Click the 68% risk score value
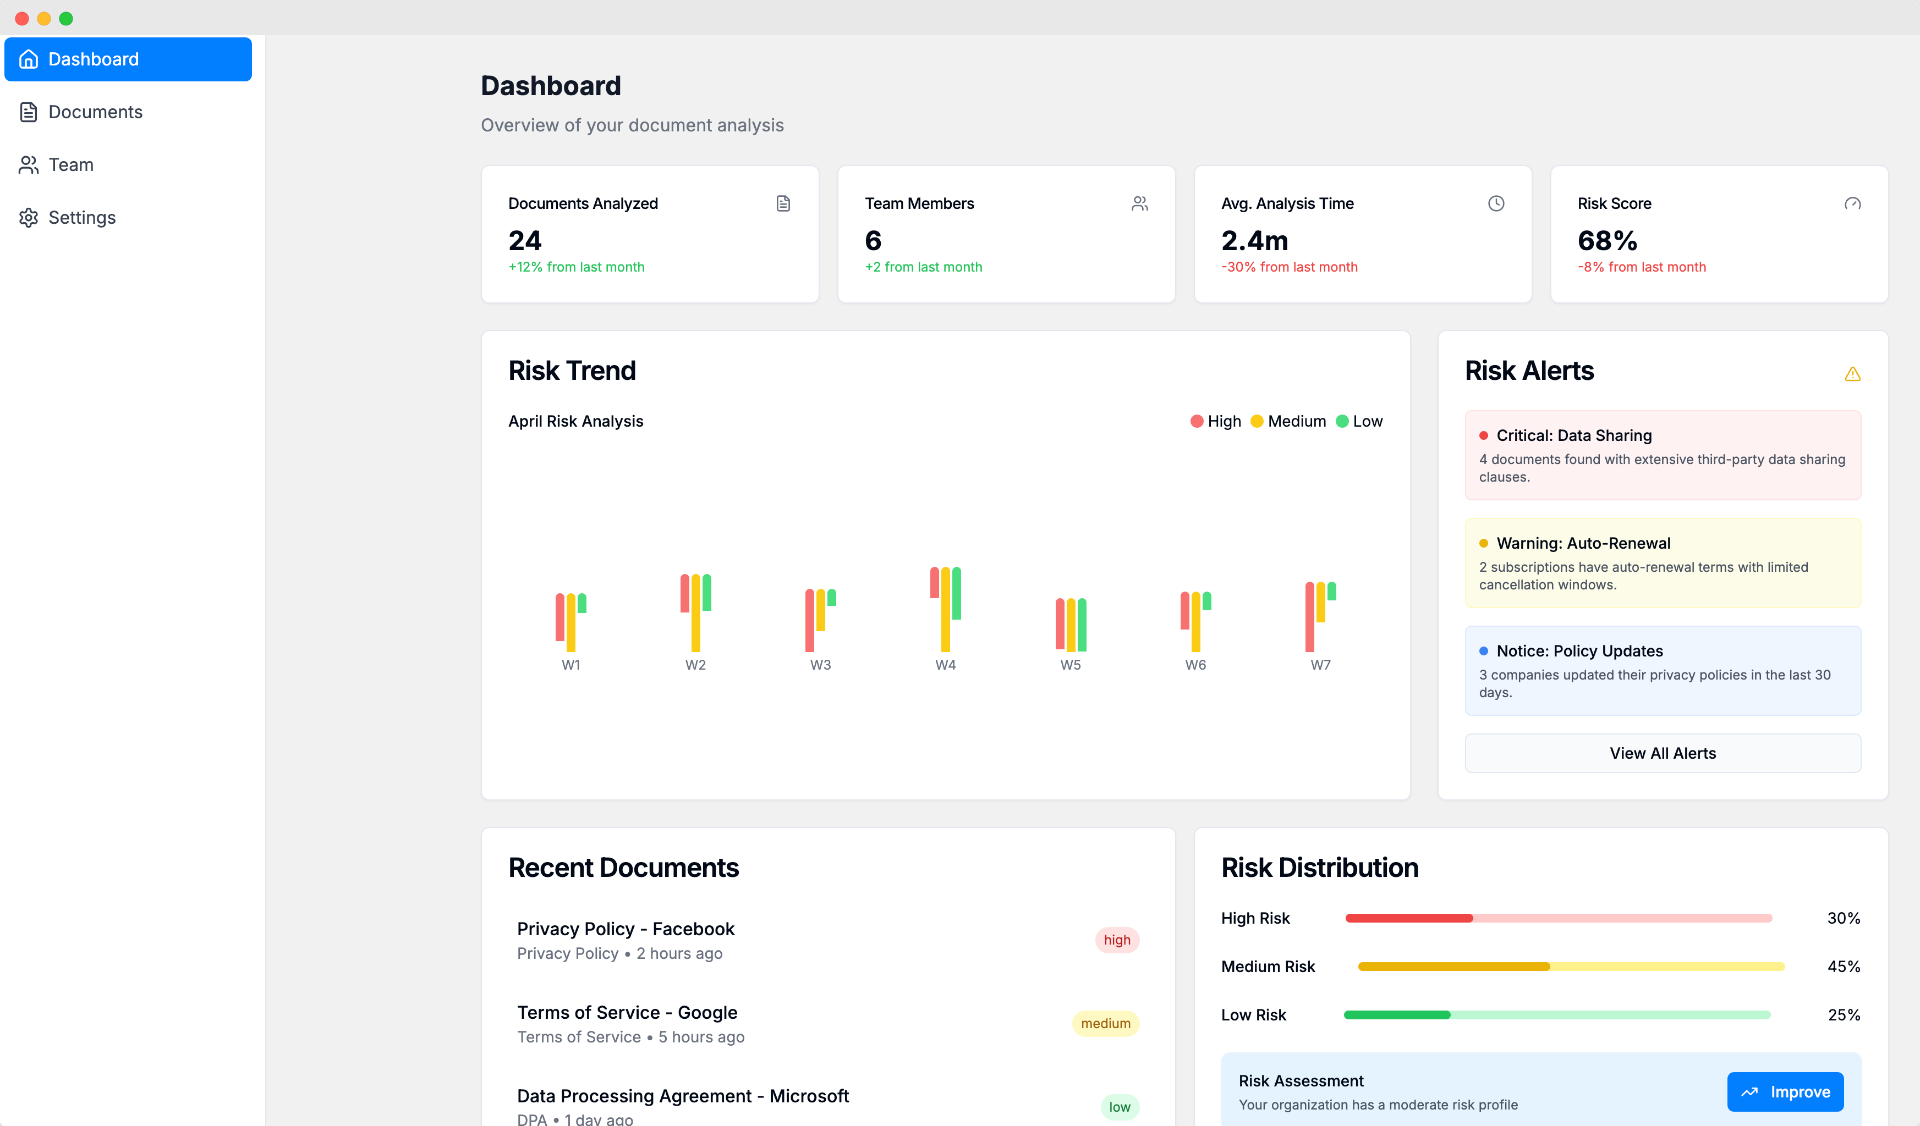This screenshot has height=1126, width=1920. tap(1608, 241)
